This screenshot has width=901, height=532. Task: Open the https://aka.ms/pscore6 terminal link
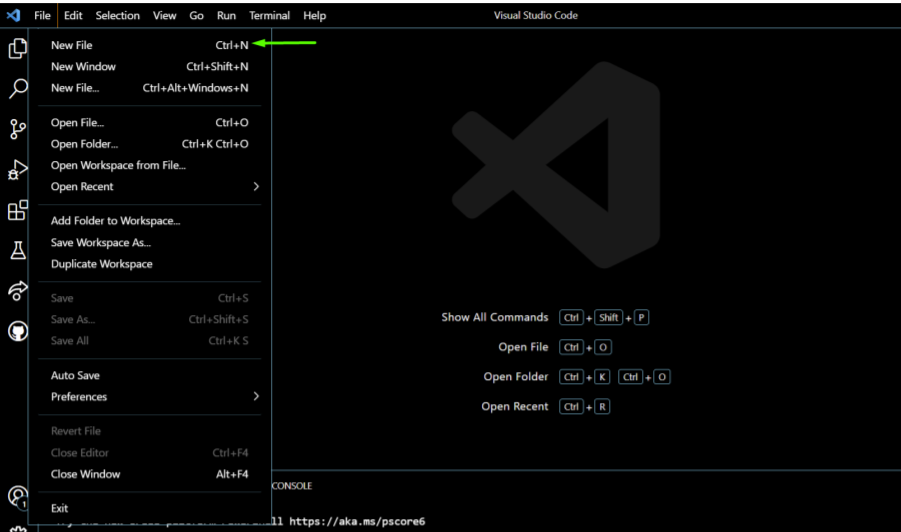click(357, 522)
